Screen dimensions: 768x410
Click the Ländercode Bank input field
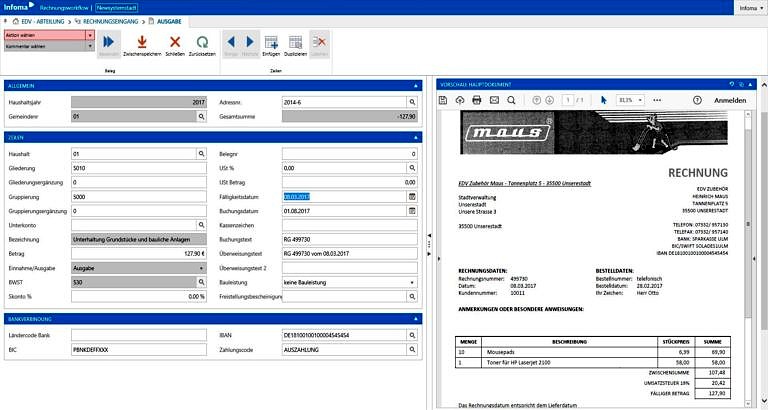[x=139, y=336]
